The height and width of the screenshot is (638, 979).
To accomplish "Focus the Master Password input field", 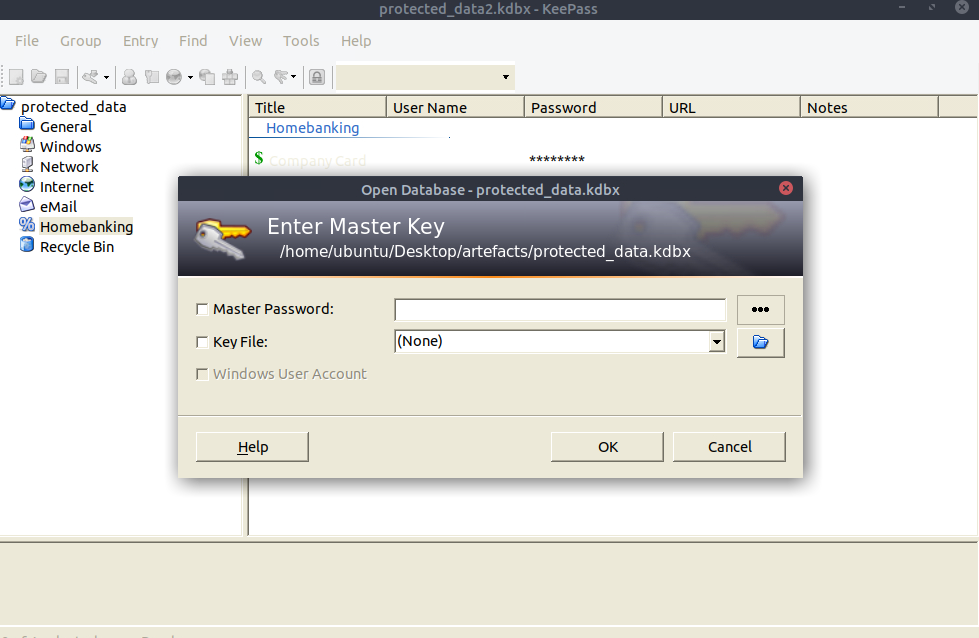I will click(x=560, y=310).
